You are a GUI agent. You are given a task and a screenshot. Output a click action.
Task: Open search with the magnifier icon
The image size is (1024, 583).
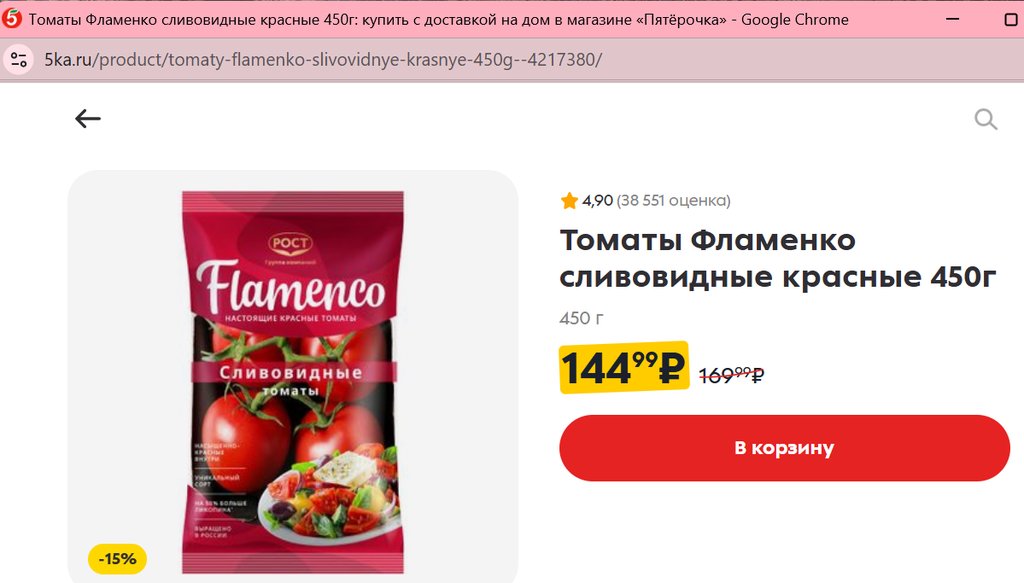pos(985,119)
